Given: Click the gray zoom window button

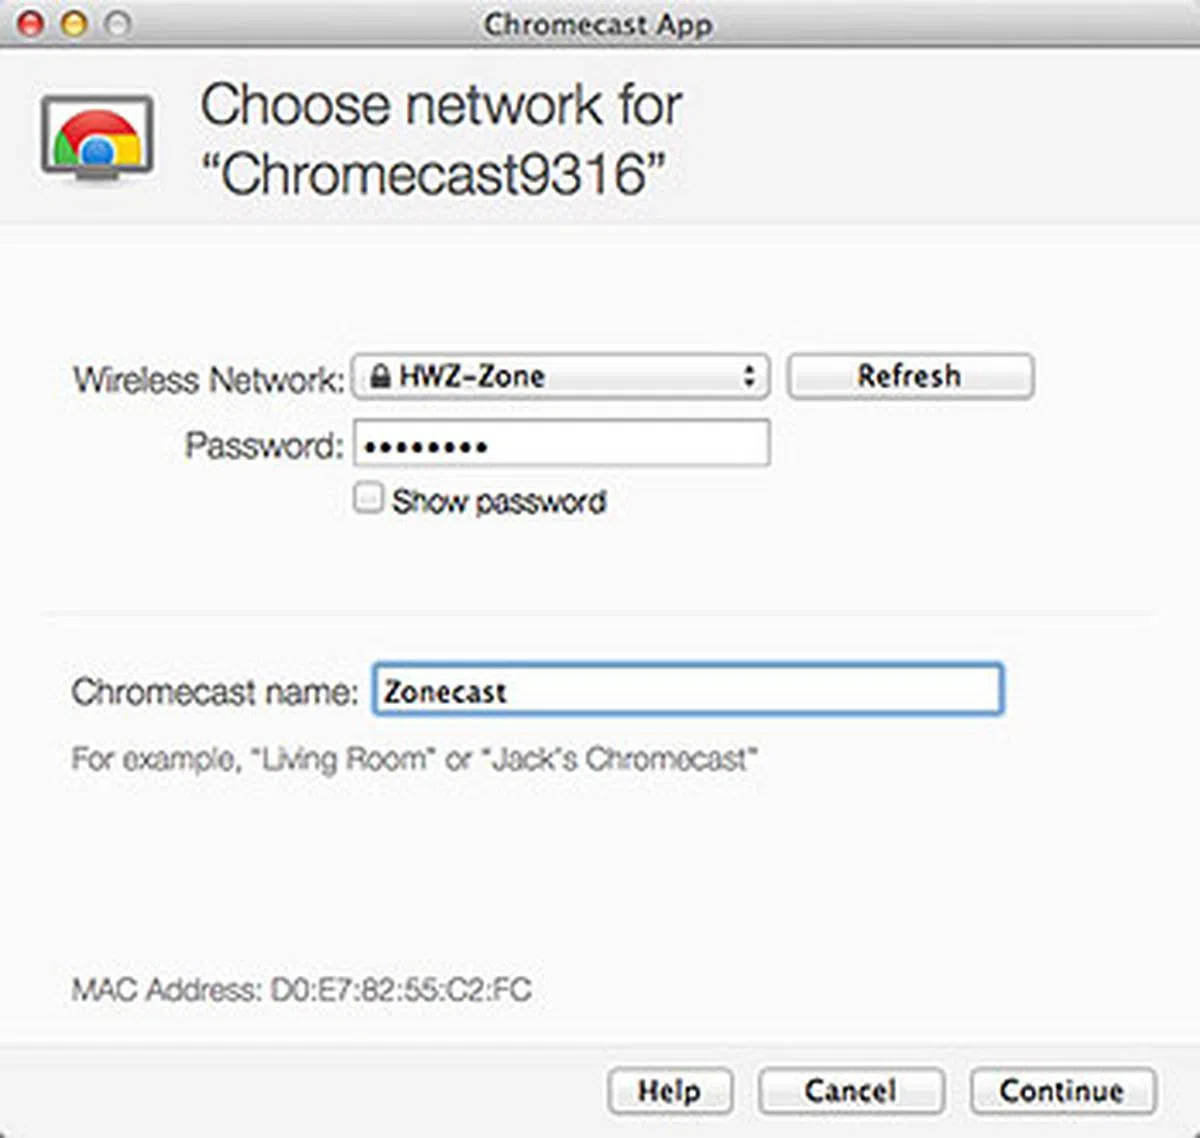Looking at the screenshot, I should pos(118,23).
